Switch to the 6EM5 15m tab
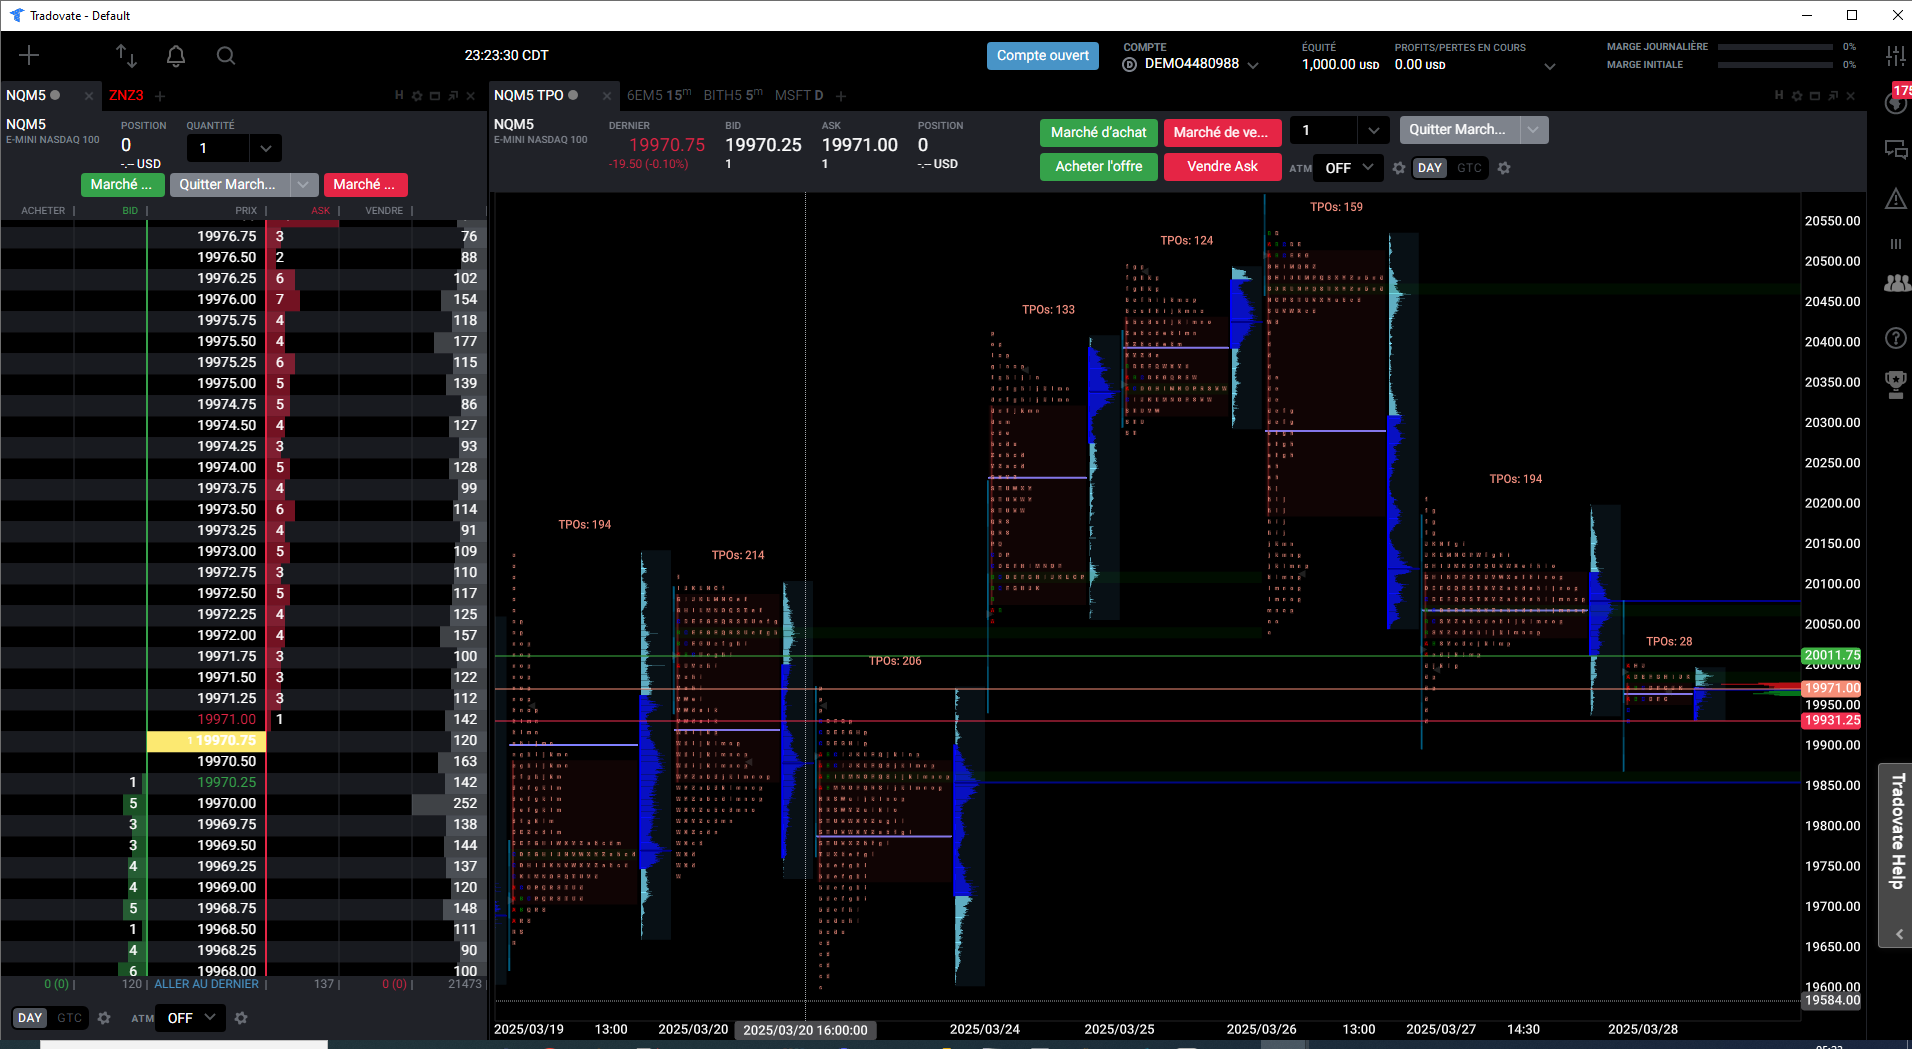1912x1049 pixels. 658,95
